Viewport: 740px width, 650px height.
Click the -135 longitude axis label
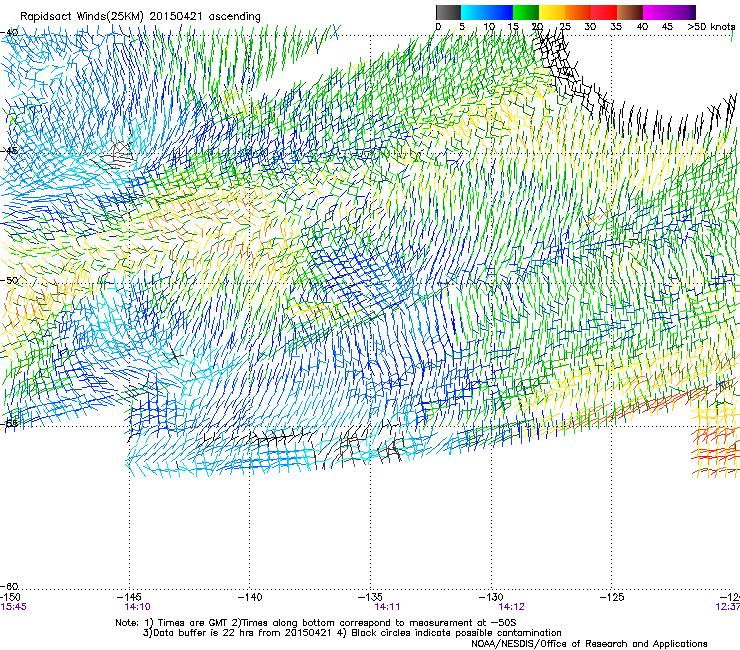pos(370,597)
